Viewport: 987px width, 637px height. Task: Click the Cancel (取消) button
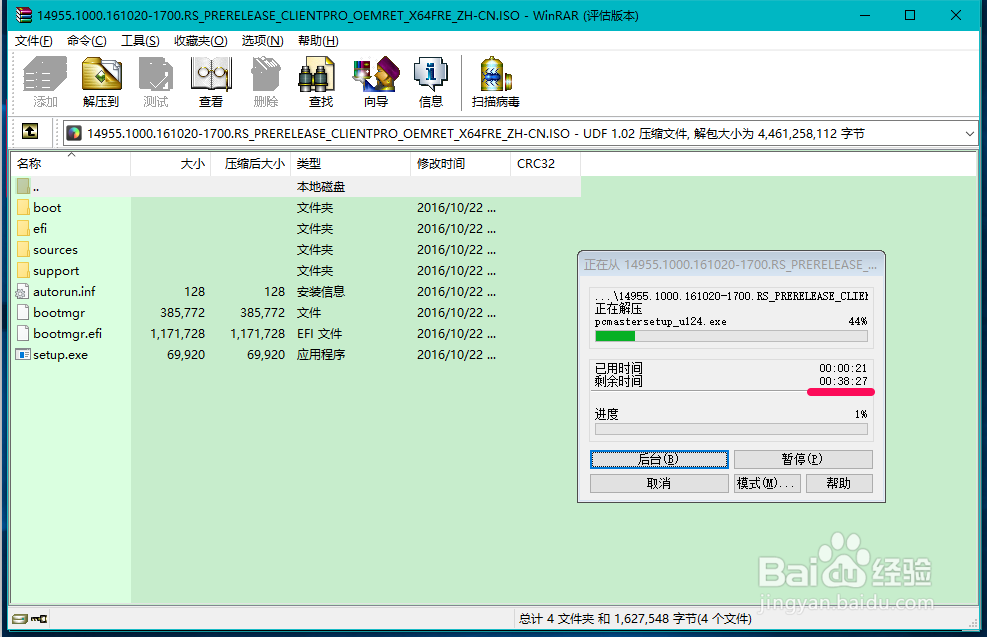(659, 483)
